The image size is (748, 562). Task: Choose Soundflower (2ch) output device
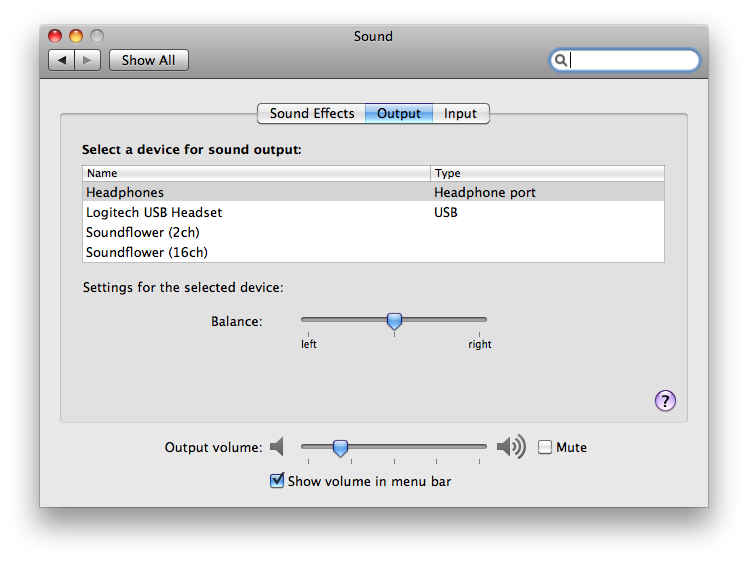coord(373,232)
